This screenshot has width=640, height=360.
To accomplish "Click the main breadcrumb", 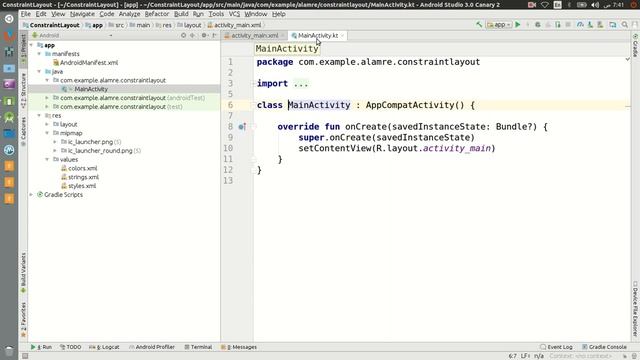I will click(140, 25).
